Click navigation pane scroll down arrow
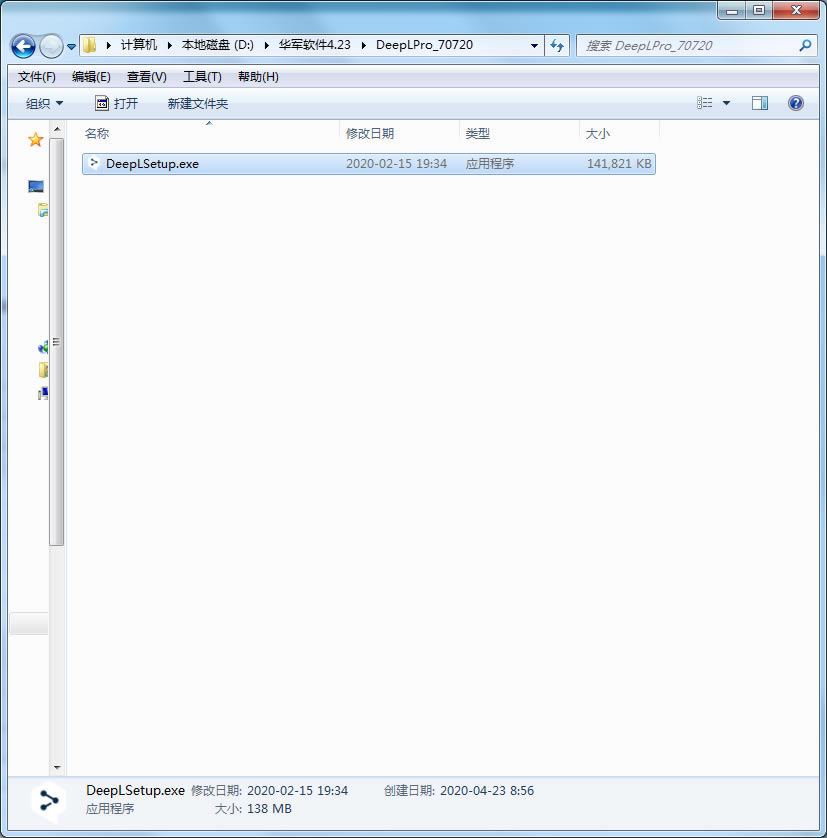The image size is (827, 838). [57, 768]
